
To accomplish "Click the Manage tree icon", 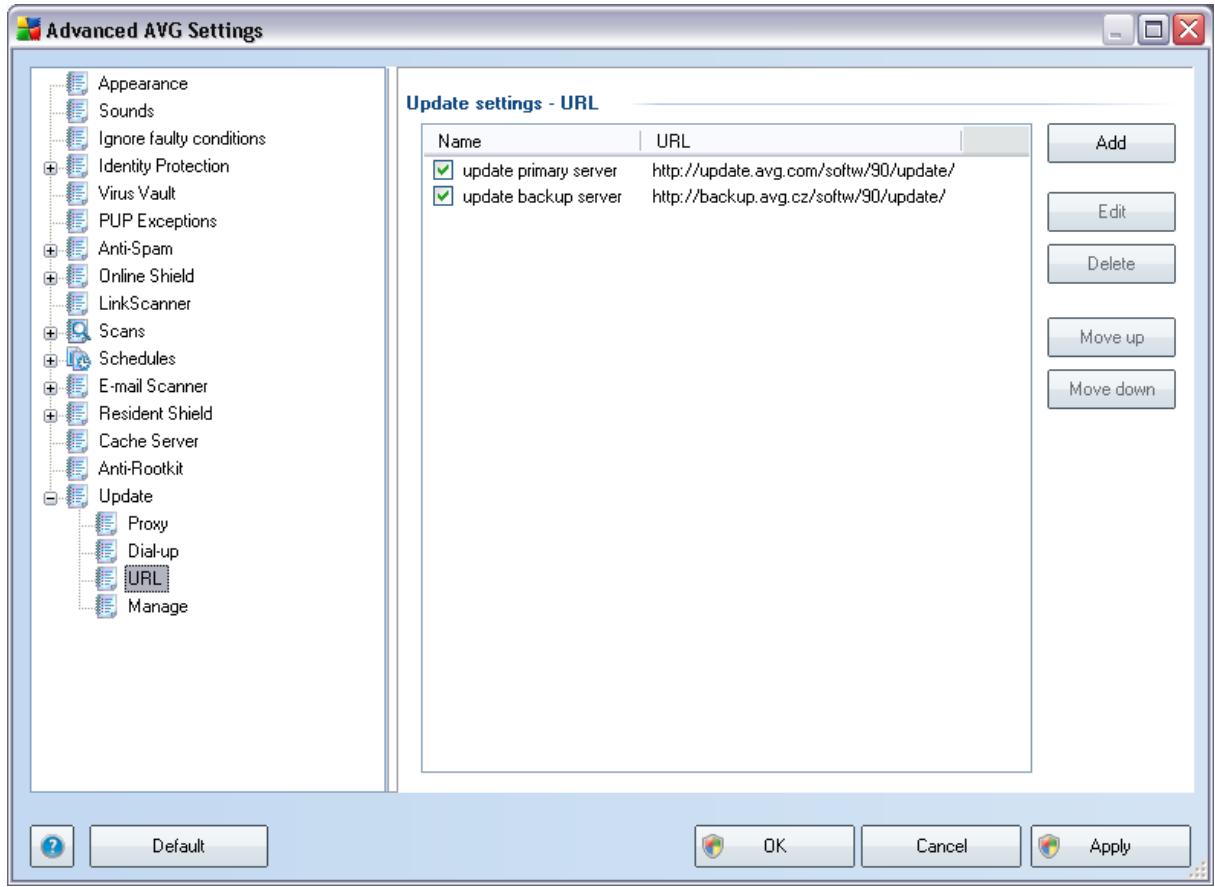I will click(x=106, y=605).
